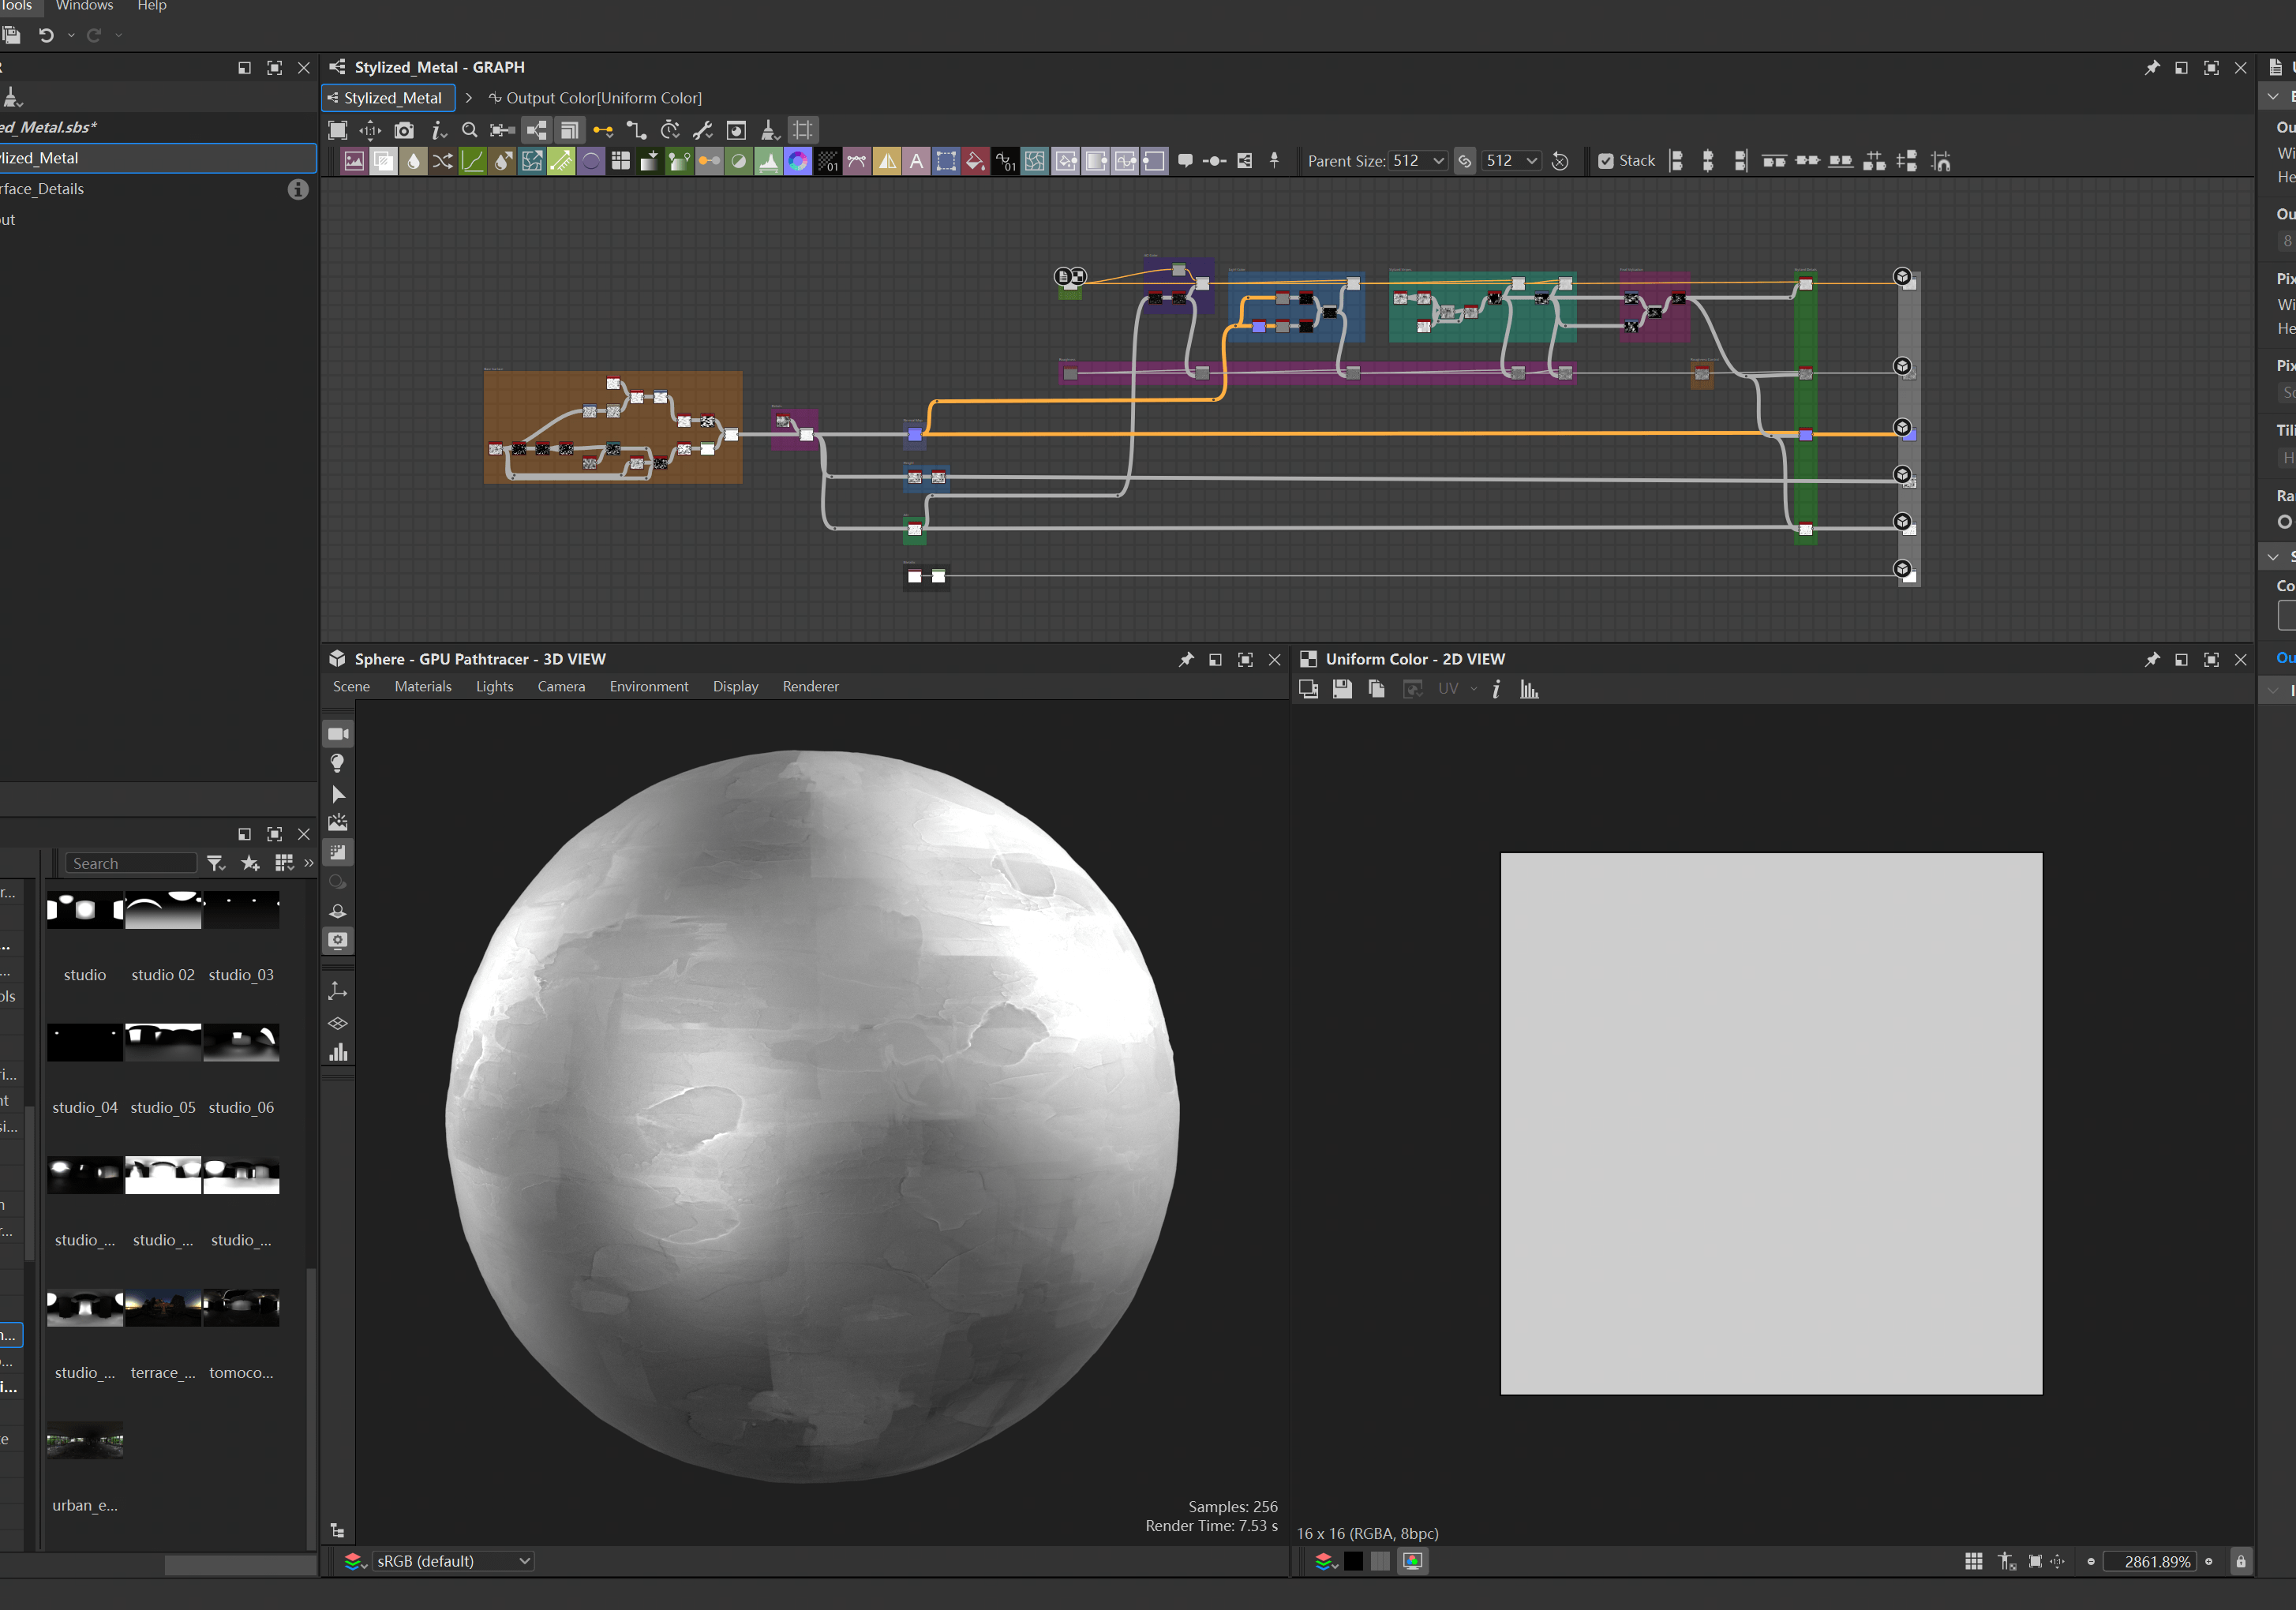Click the clean graph broom icon
This screenshot has height=1610, width=2296.
tap(769, 130)
